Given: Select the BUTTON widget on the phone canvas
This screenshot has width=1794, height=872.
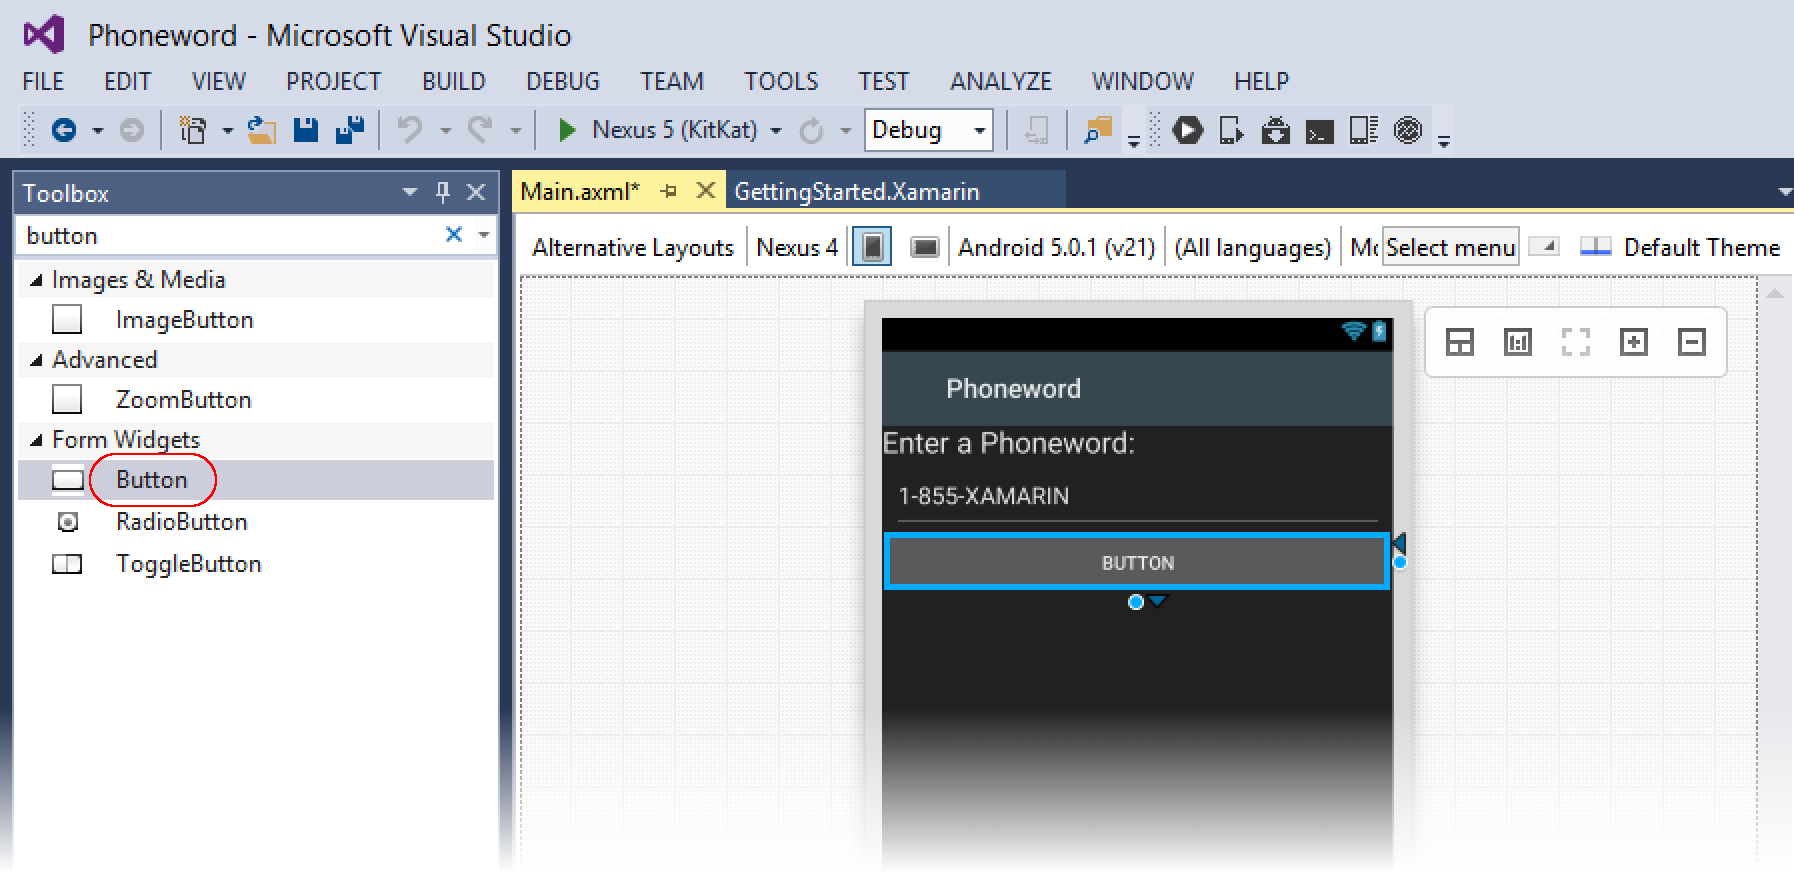Looking at the screenshot, I should [1137, 562].
